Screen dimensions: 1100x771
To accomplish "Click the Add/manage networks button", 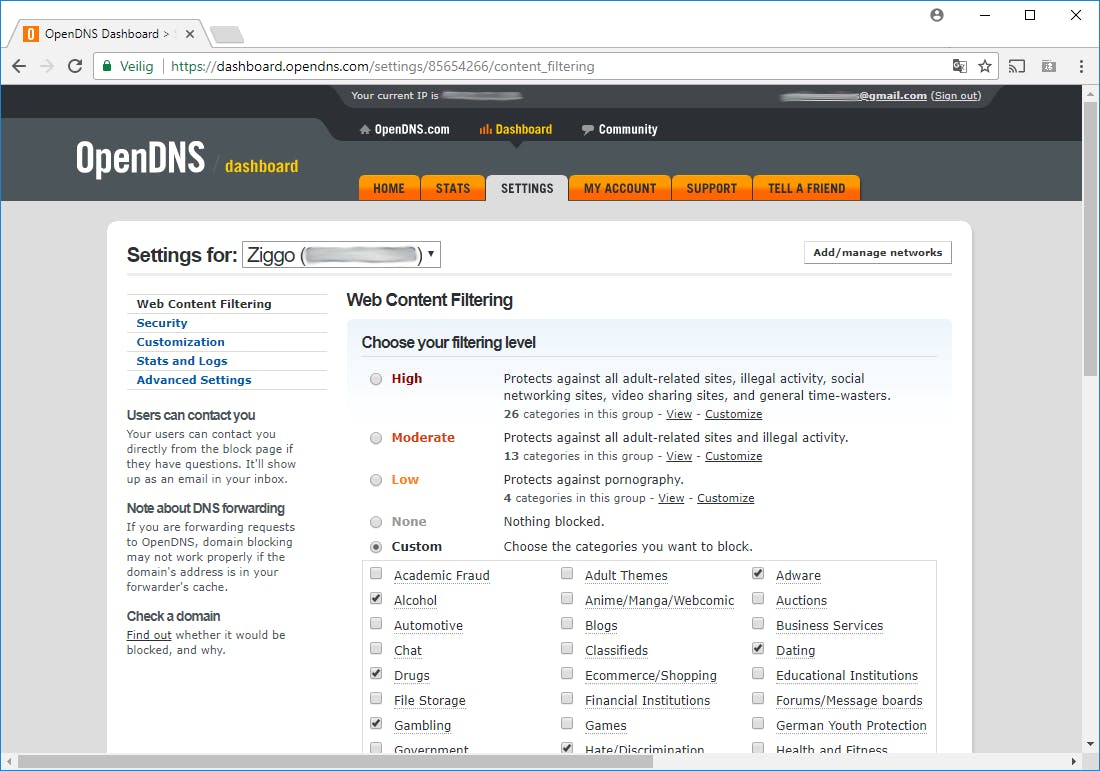I will pyautogui.click(x=878, y=253).
